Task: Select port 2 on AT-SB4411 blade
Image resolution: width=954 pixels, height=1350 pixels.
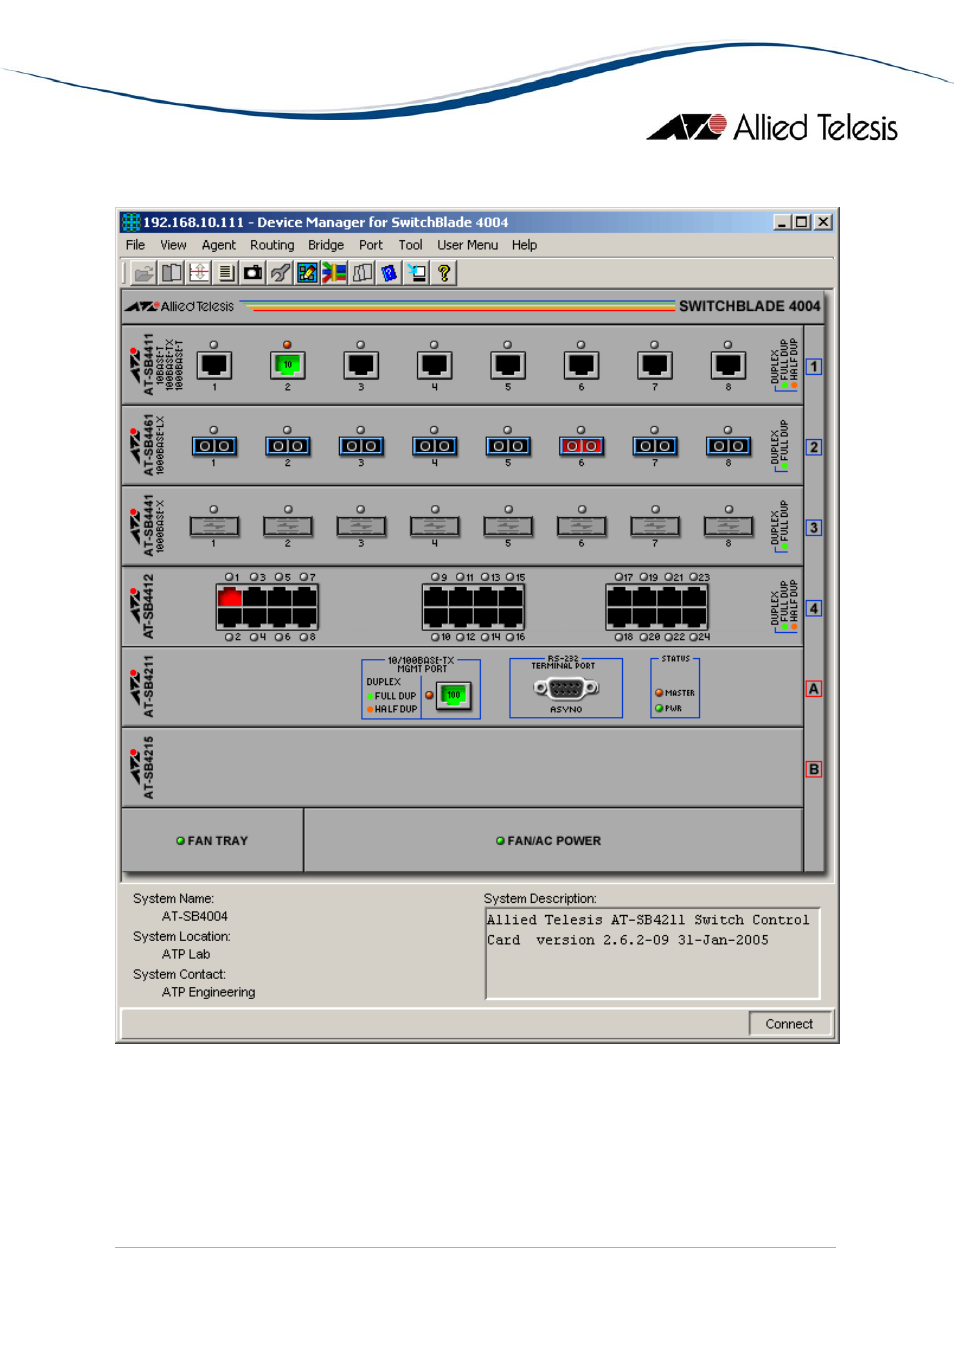Action: pos(287,365)
